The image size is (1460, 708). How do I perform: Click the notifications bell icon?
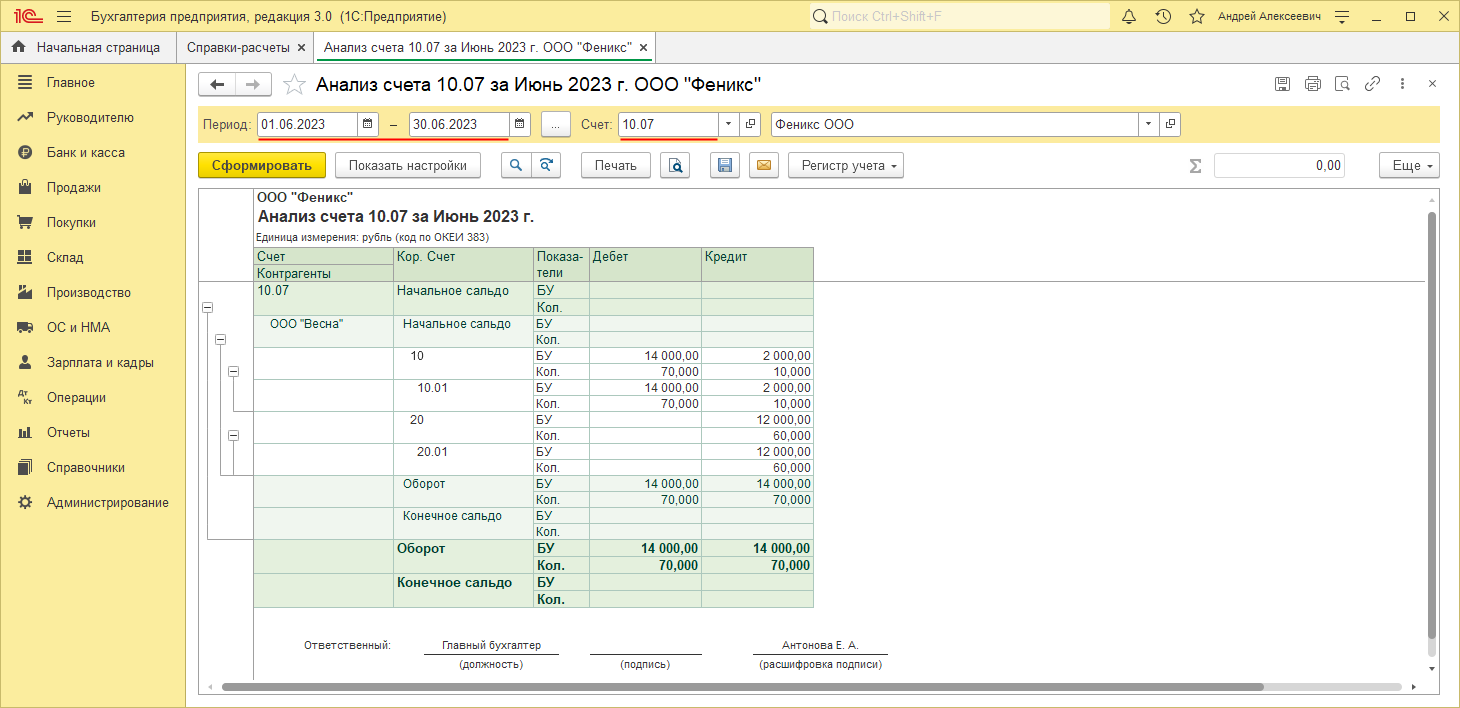[1129, 17]
